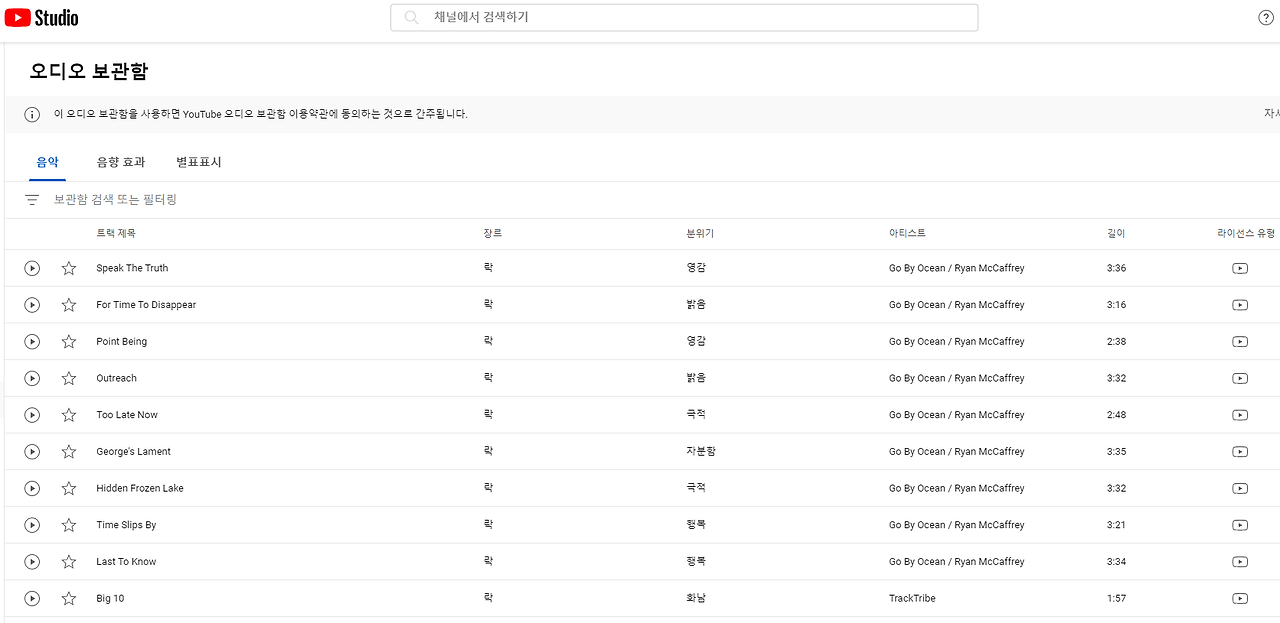Star the track Hidden Frozen Lake
This screenshot has width=1280, height=623.
69,488
